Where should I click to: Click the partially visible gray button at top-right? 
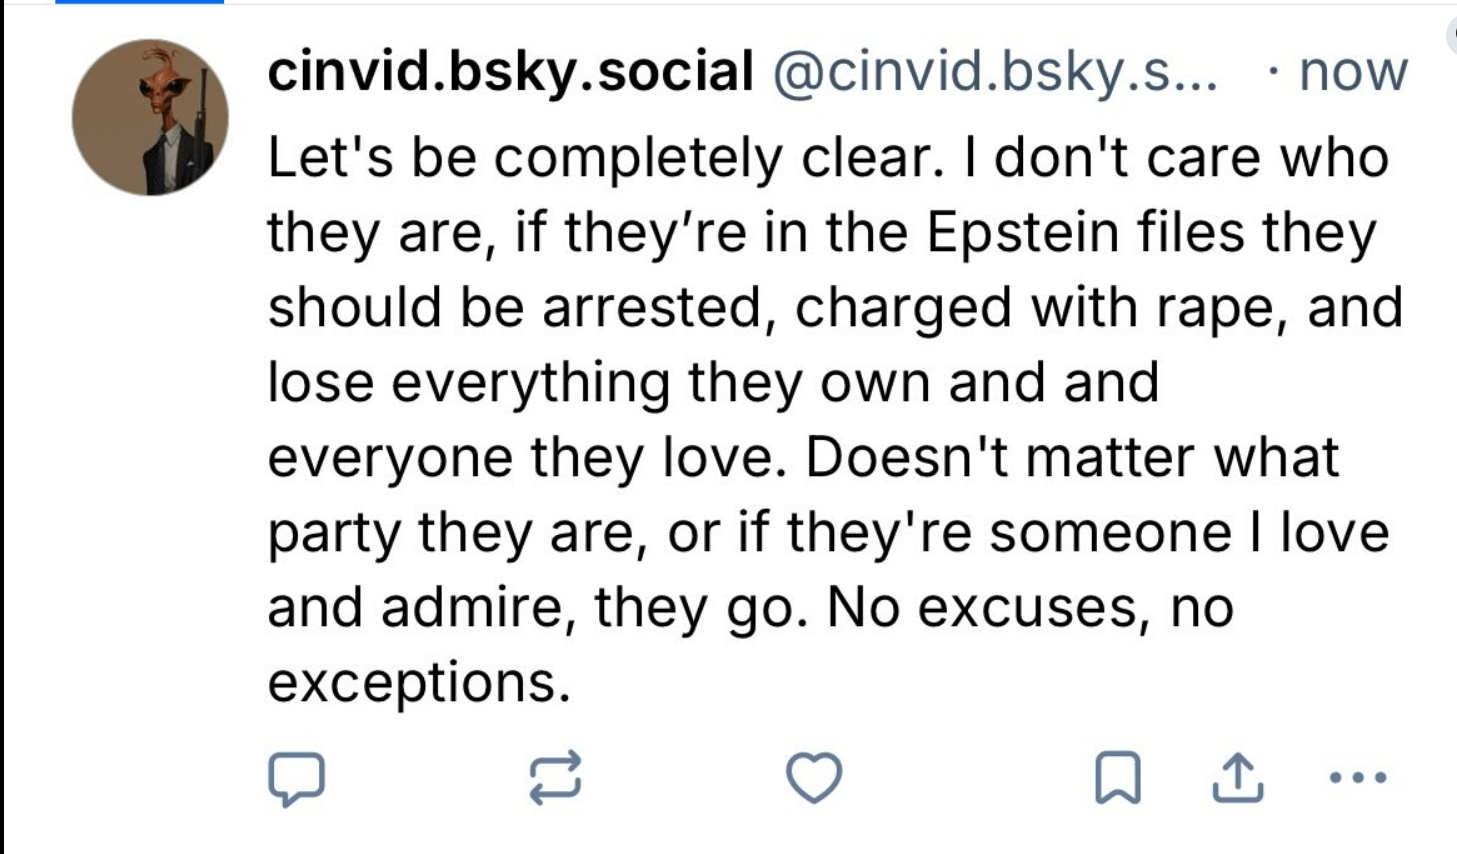(x=1452, y=36)
